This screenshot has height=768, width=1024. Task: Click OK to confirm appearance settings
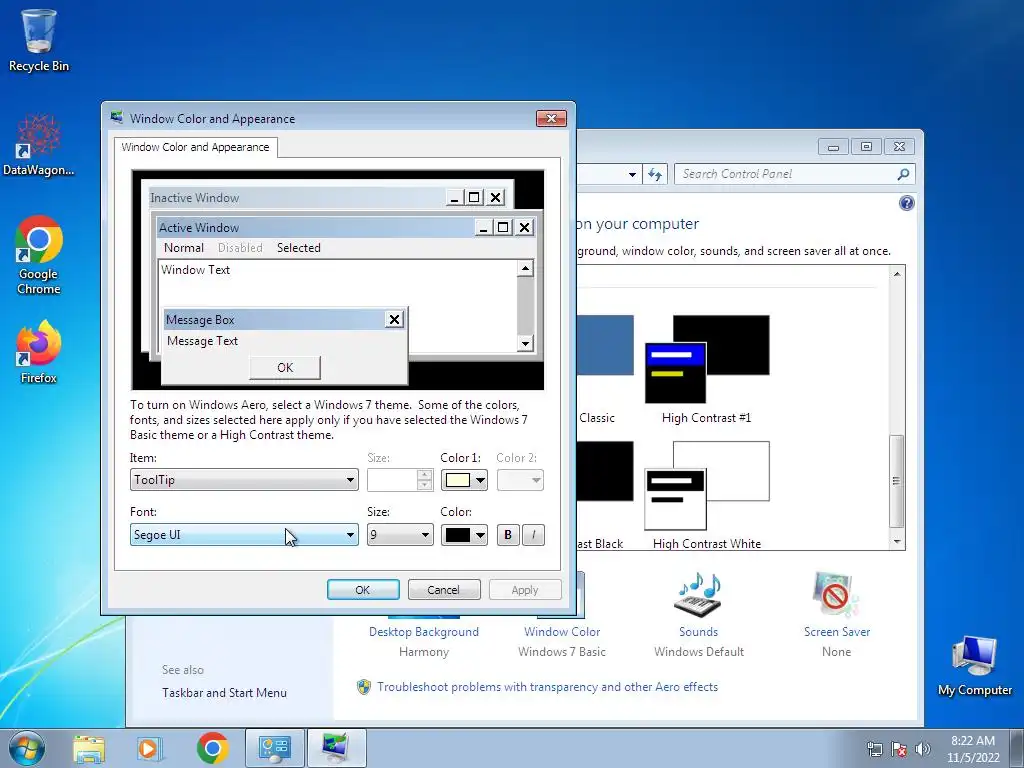(363, 590)
